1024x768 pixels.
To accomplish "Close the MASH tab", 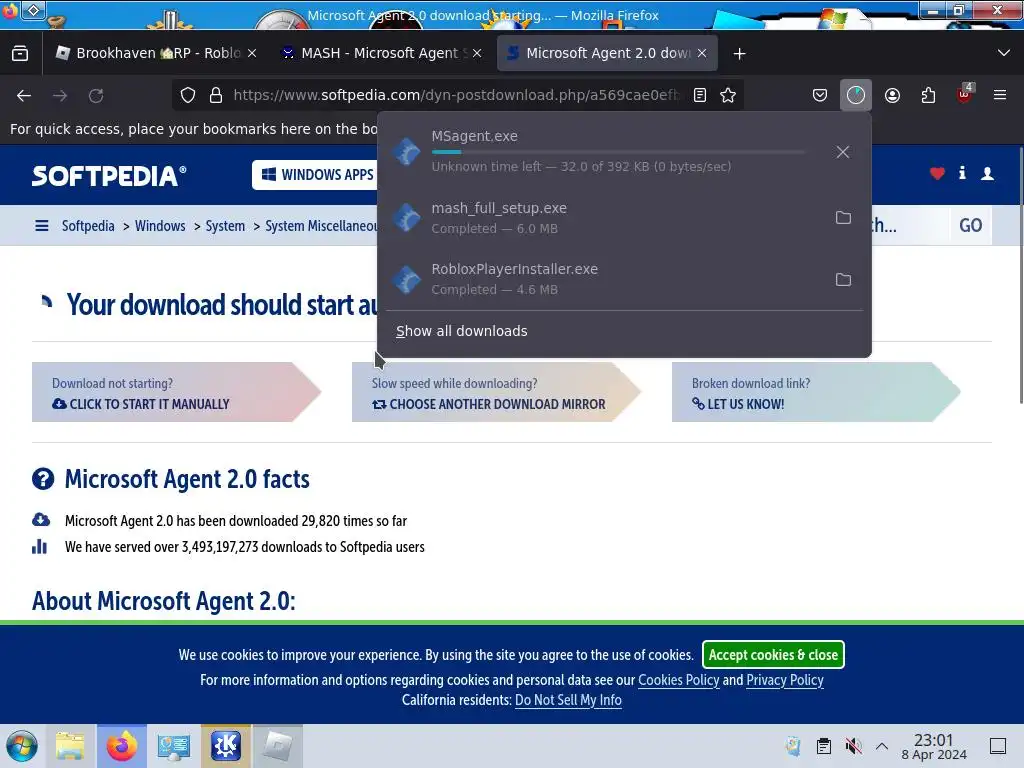I will click(x=477, y=54).
